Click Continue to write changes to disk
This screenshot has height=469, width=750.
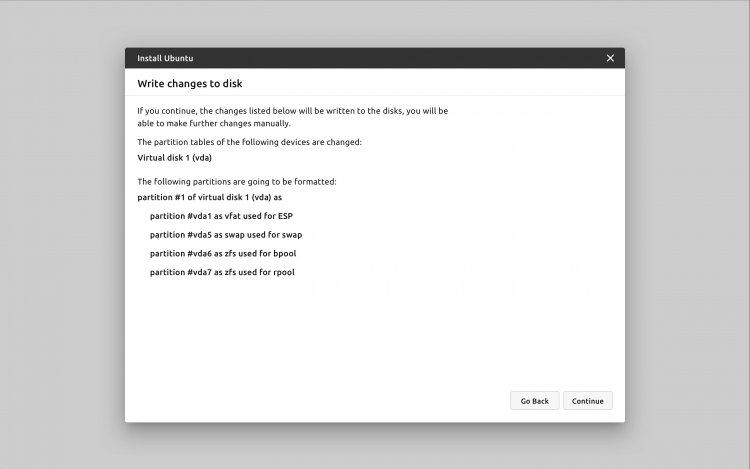pyautogui.click(x=587, y=401)
